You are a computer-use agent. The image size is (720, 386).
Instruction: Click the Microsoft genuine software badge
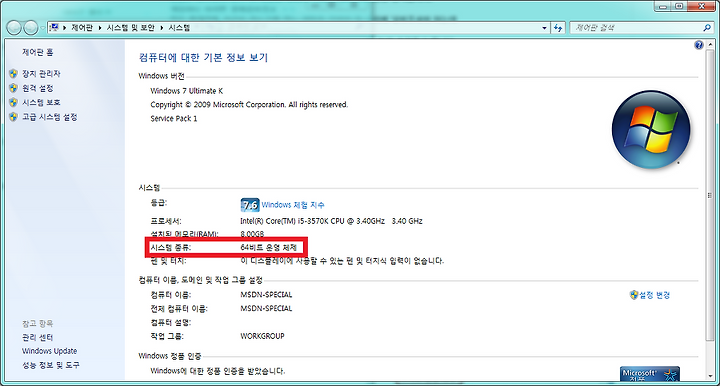tap(649, 374)
